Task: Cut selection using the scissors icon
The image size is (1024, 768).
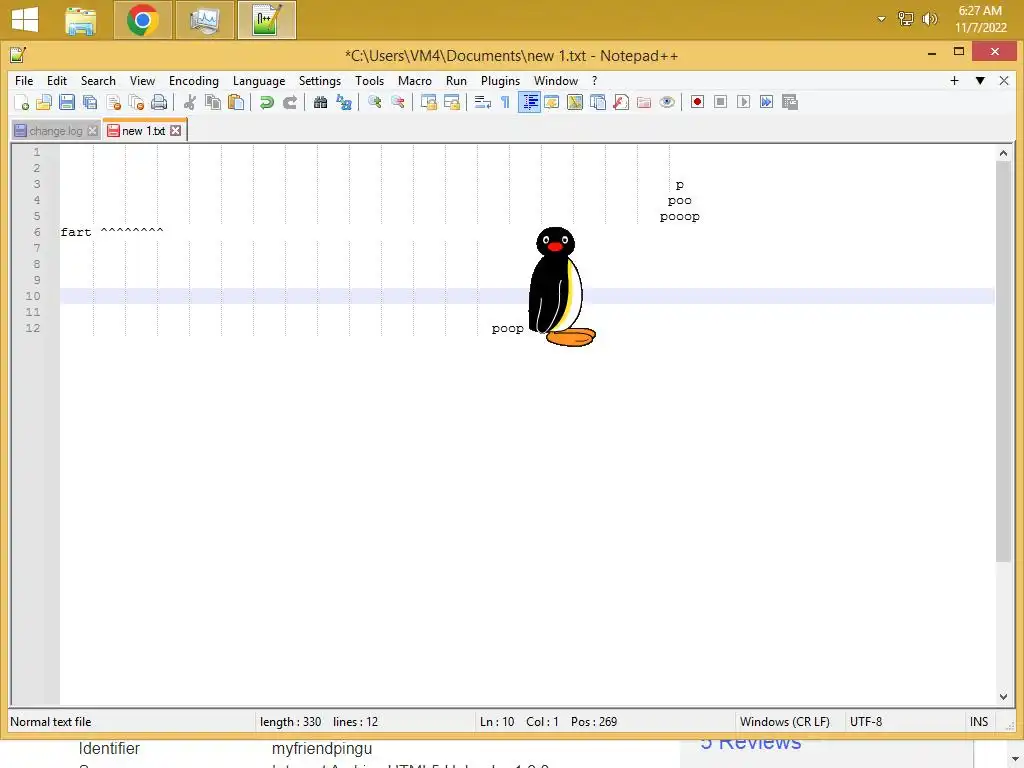Action: pos(189,102)
